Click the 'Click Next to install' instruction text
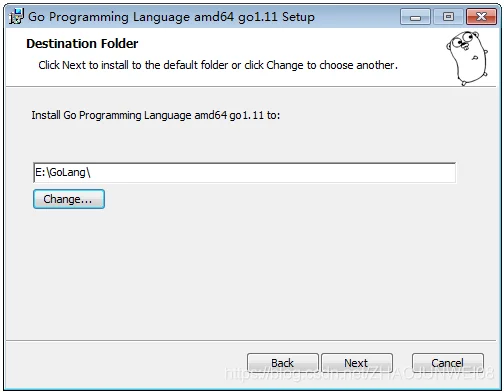Screen dimensions: 504x392 218,65
